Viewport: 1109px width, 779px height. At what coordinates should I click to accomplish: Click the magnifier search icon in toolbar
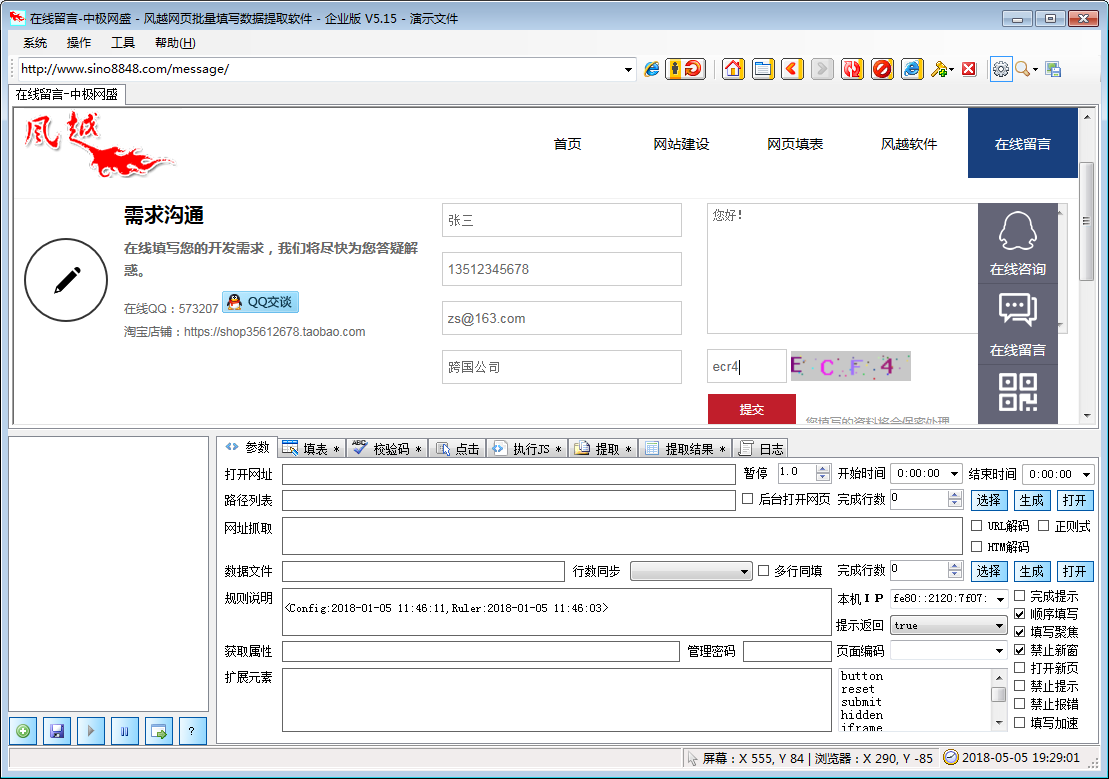click(1022, 69)
